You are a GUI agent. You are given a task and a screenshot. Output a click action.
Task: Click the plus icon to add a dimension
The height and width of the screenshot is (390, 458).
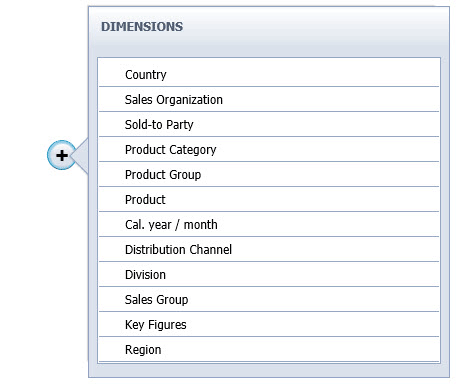tap(62, 155)
